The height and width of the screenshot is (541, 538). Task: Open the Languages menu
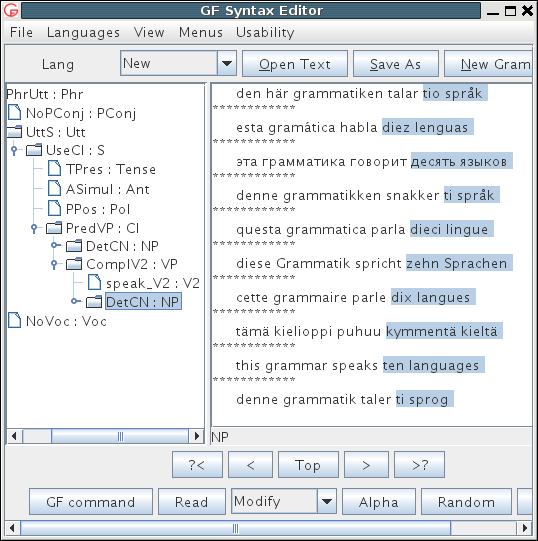coord(83,32)
